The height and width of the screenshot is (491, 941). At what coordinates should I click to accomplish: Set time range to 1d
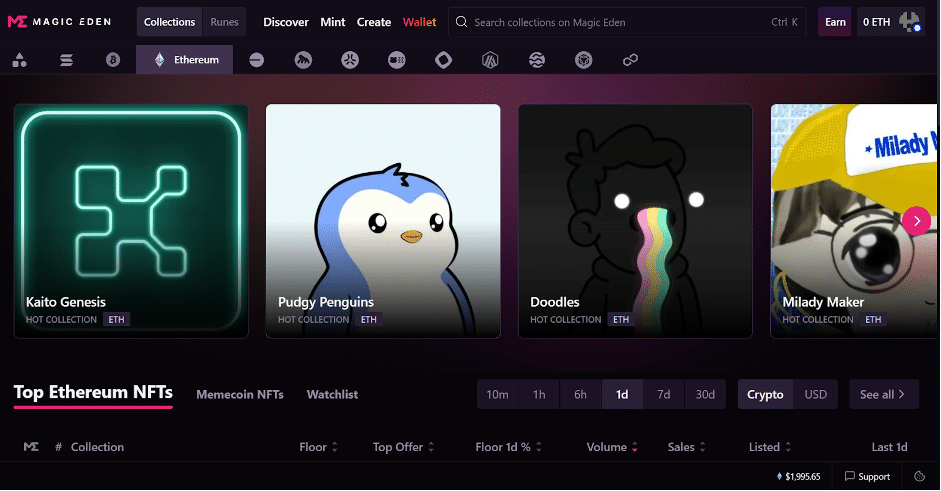[622, 394]
